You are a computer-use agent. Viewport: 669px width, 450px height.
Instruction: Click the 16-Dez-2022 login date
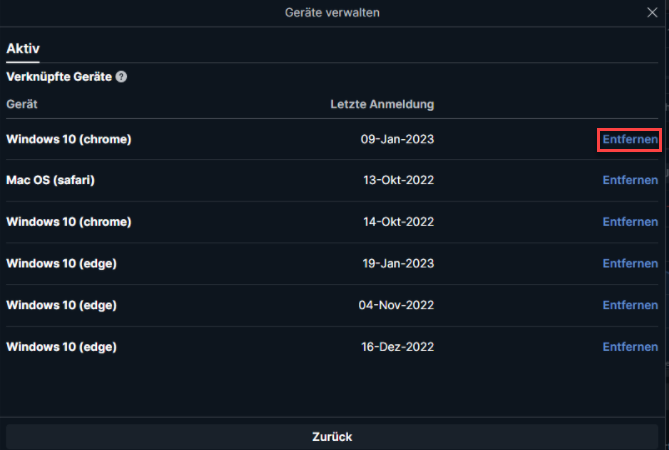pos(398,347)
